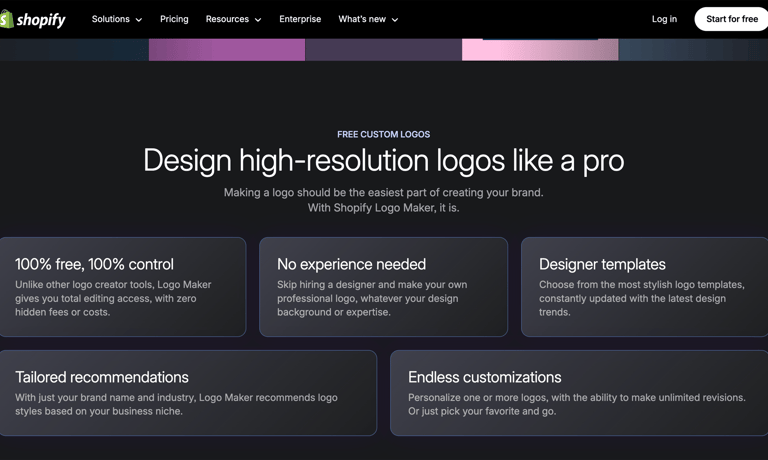This screenshot has width=768, height=460.
Task: Expand the Solutions dropdown chevron
Action: pos(139,20)
